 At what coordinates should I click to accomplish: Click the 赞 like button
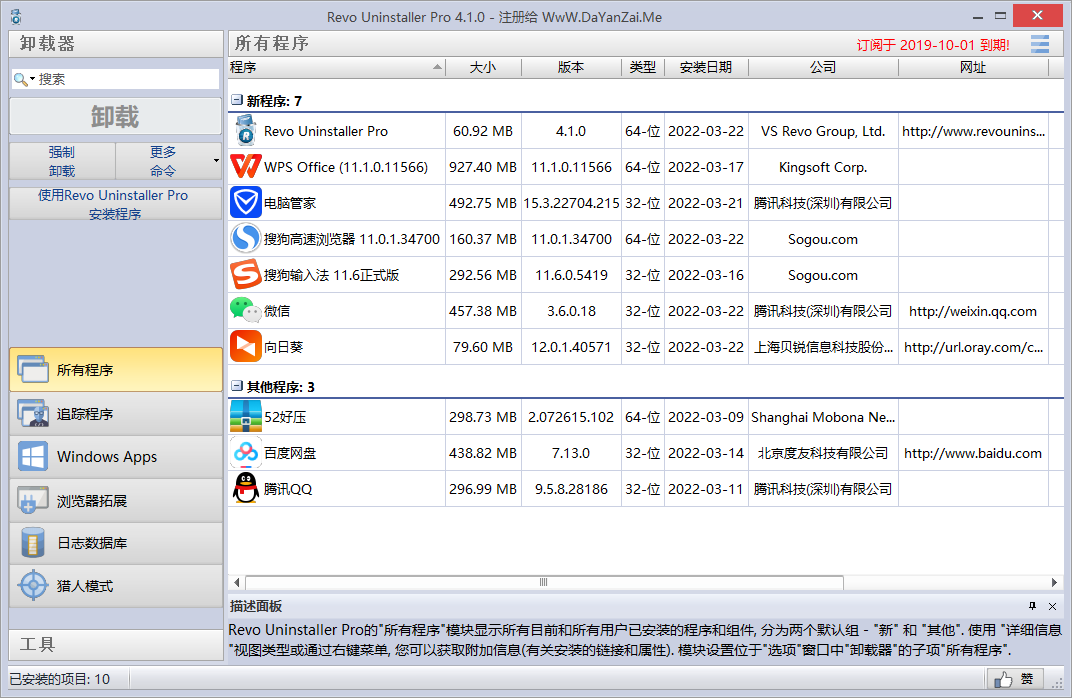[1014, 680]
